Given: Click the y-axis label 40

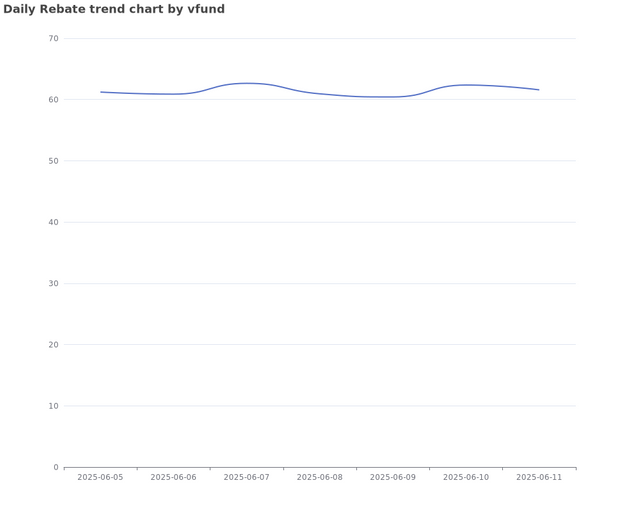Looking at the screenshot, I should pos(53,222).
